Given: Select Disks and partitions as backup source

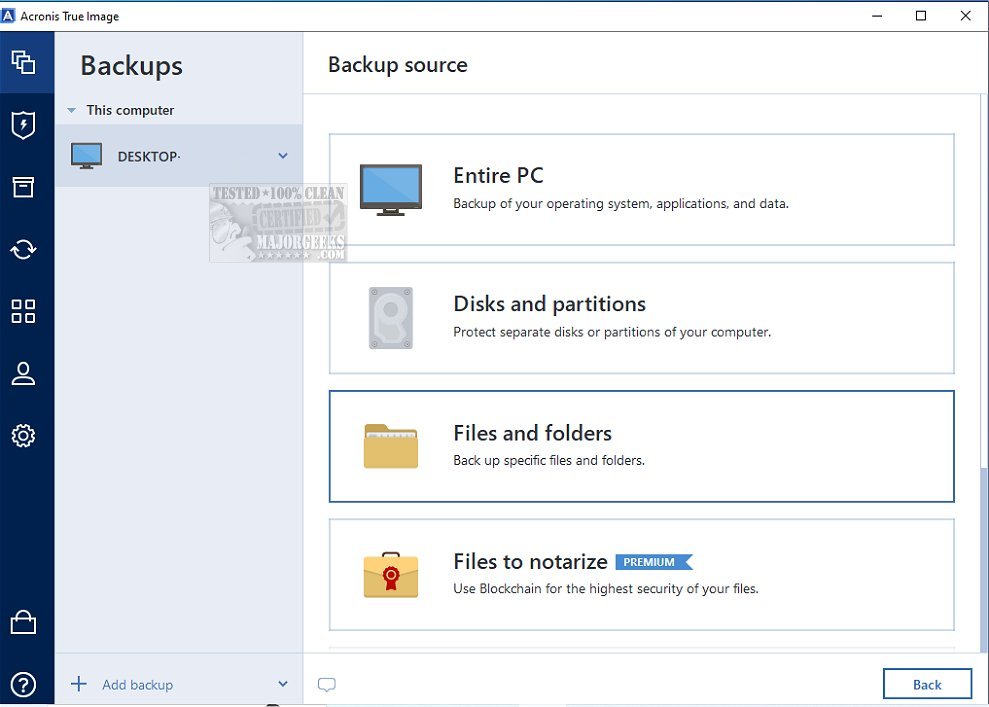Looking at the screenshot, I should pyautogui.click(x=641, y=318).
